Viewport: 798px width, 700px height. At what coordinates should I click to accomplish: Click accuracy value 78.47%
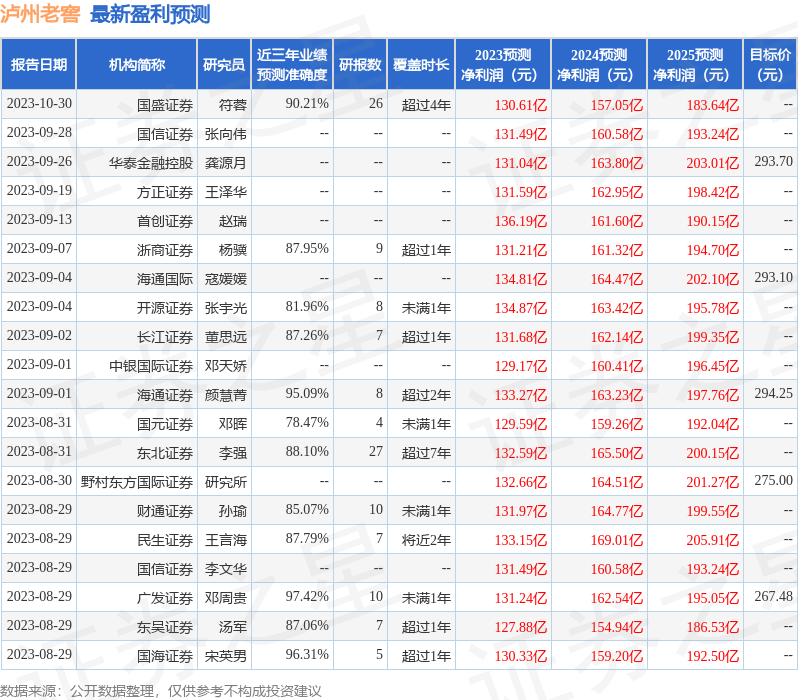pyautogui.click(x=307, y=423)
